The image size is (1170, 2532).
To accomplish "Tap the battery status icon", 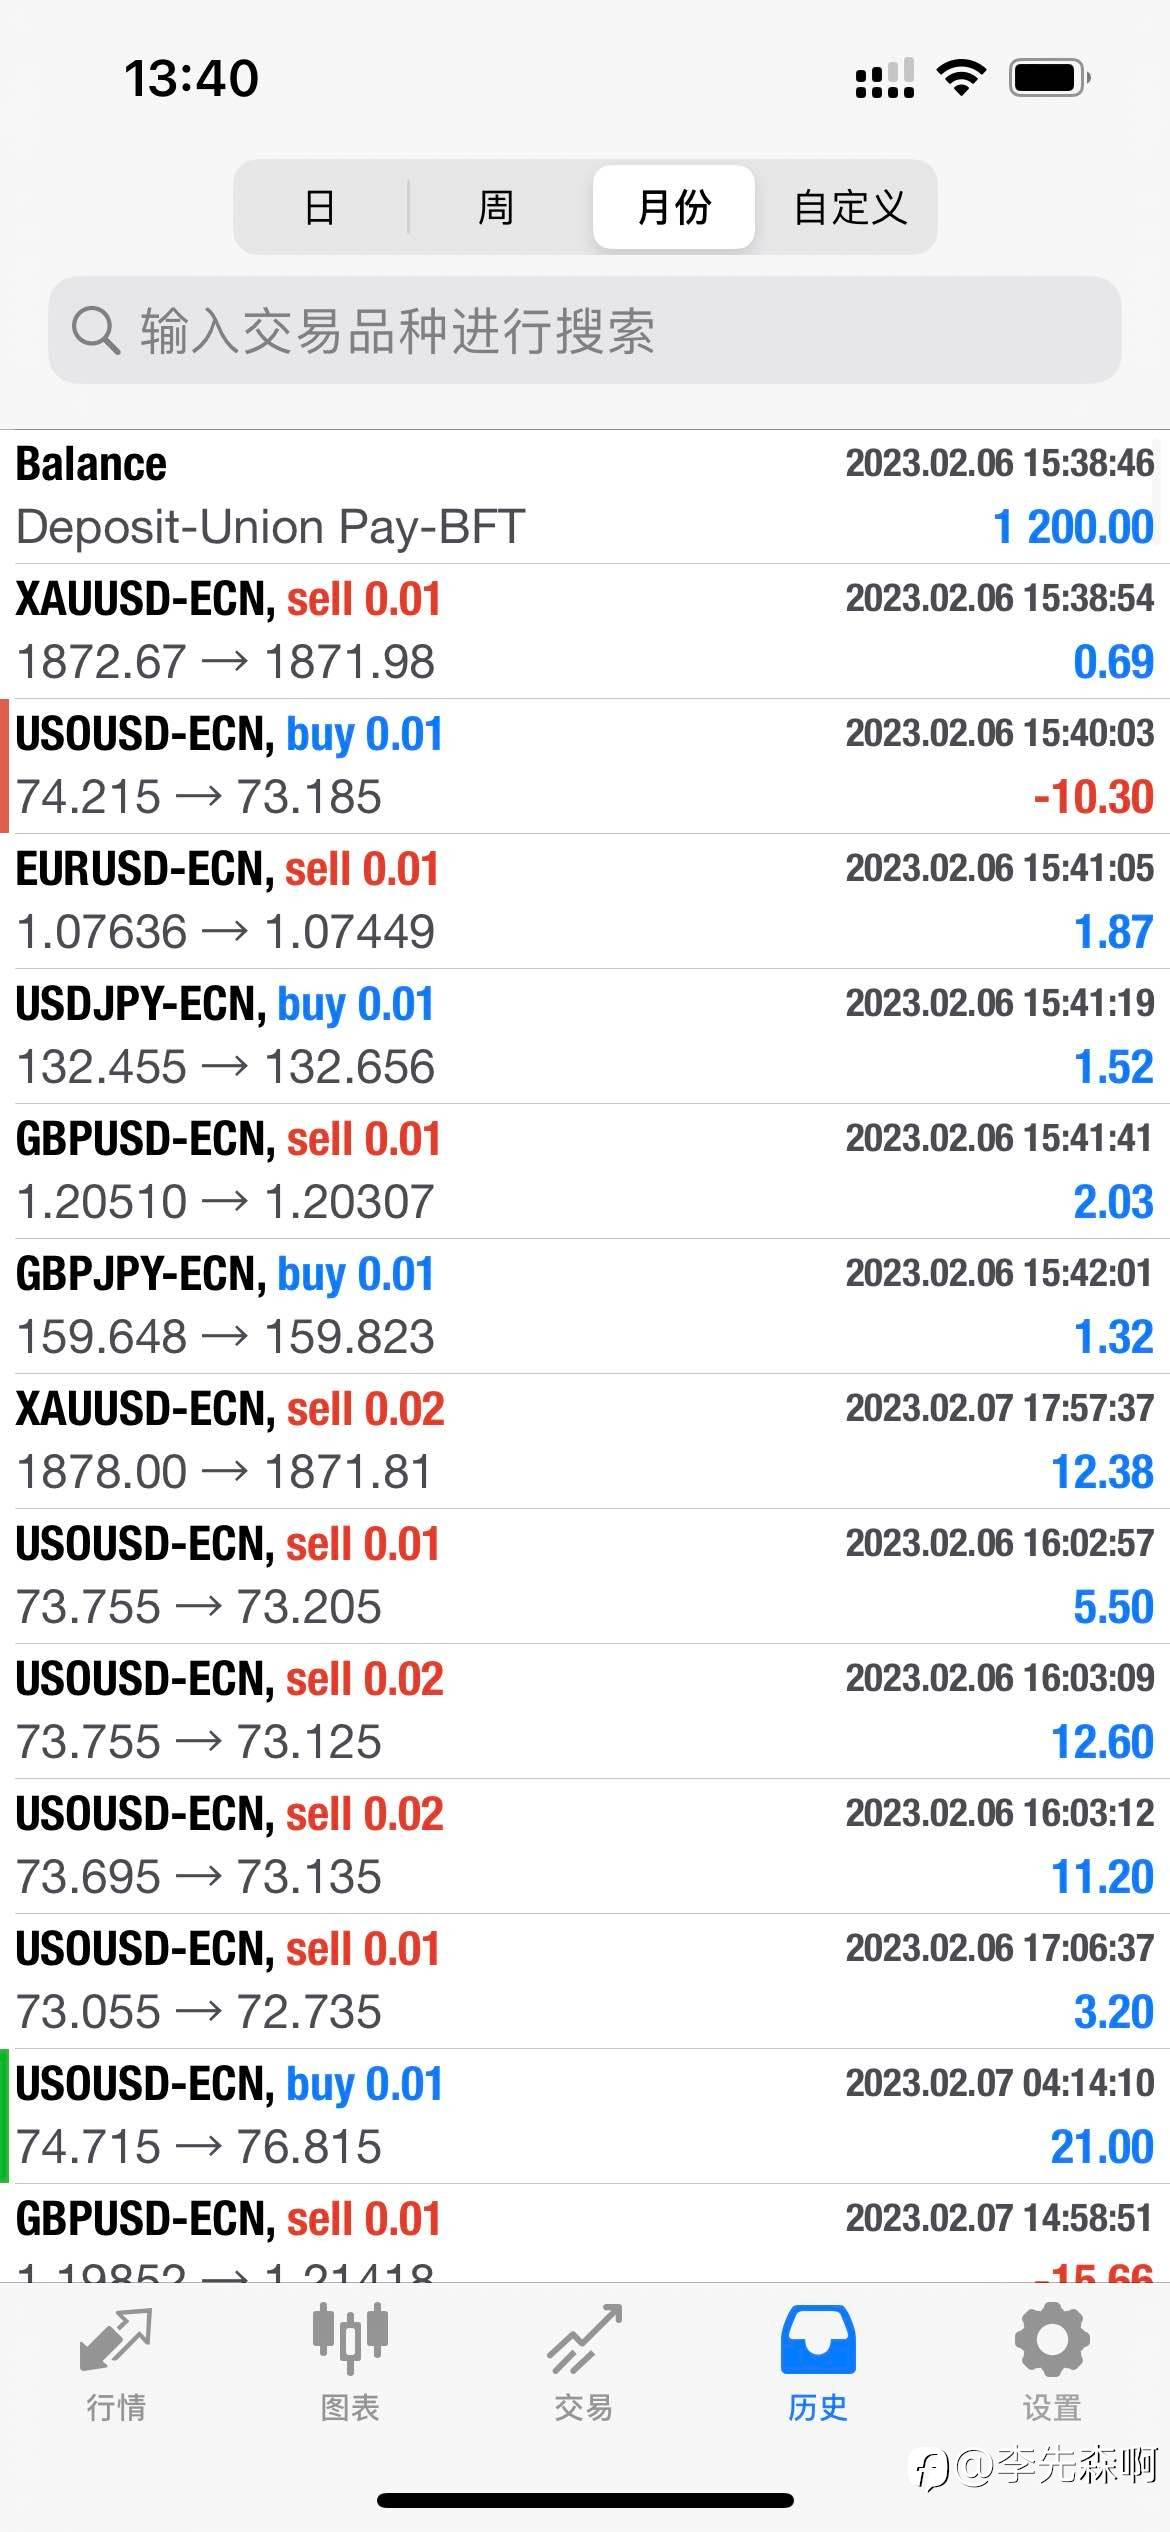I will coord(1049,78).
